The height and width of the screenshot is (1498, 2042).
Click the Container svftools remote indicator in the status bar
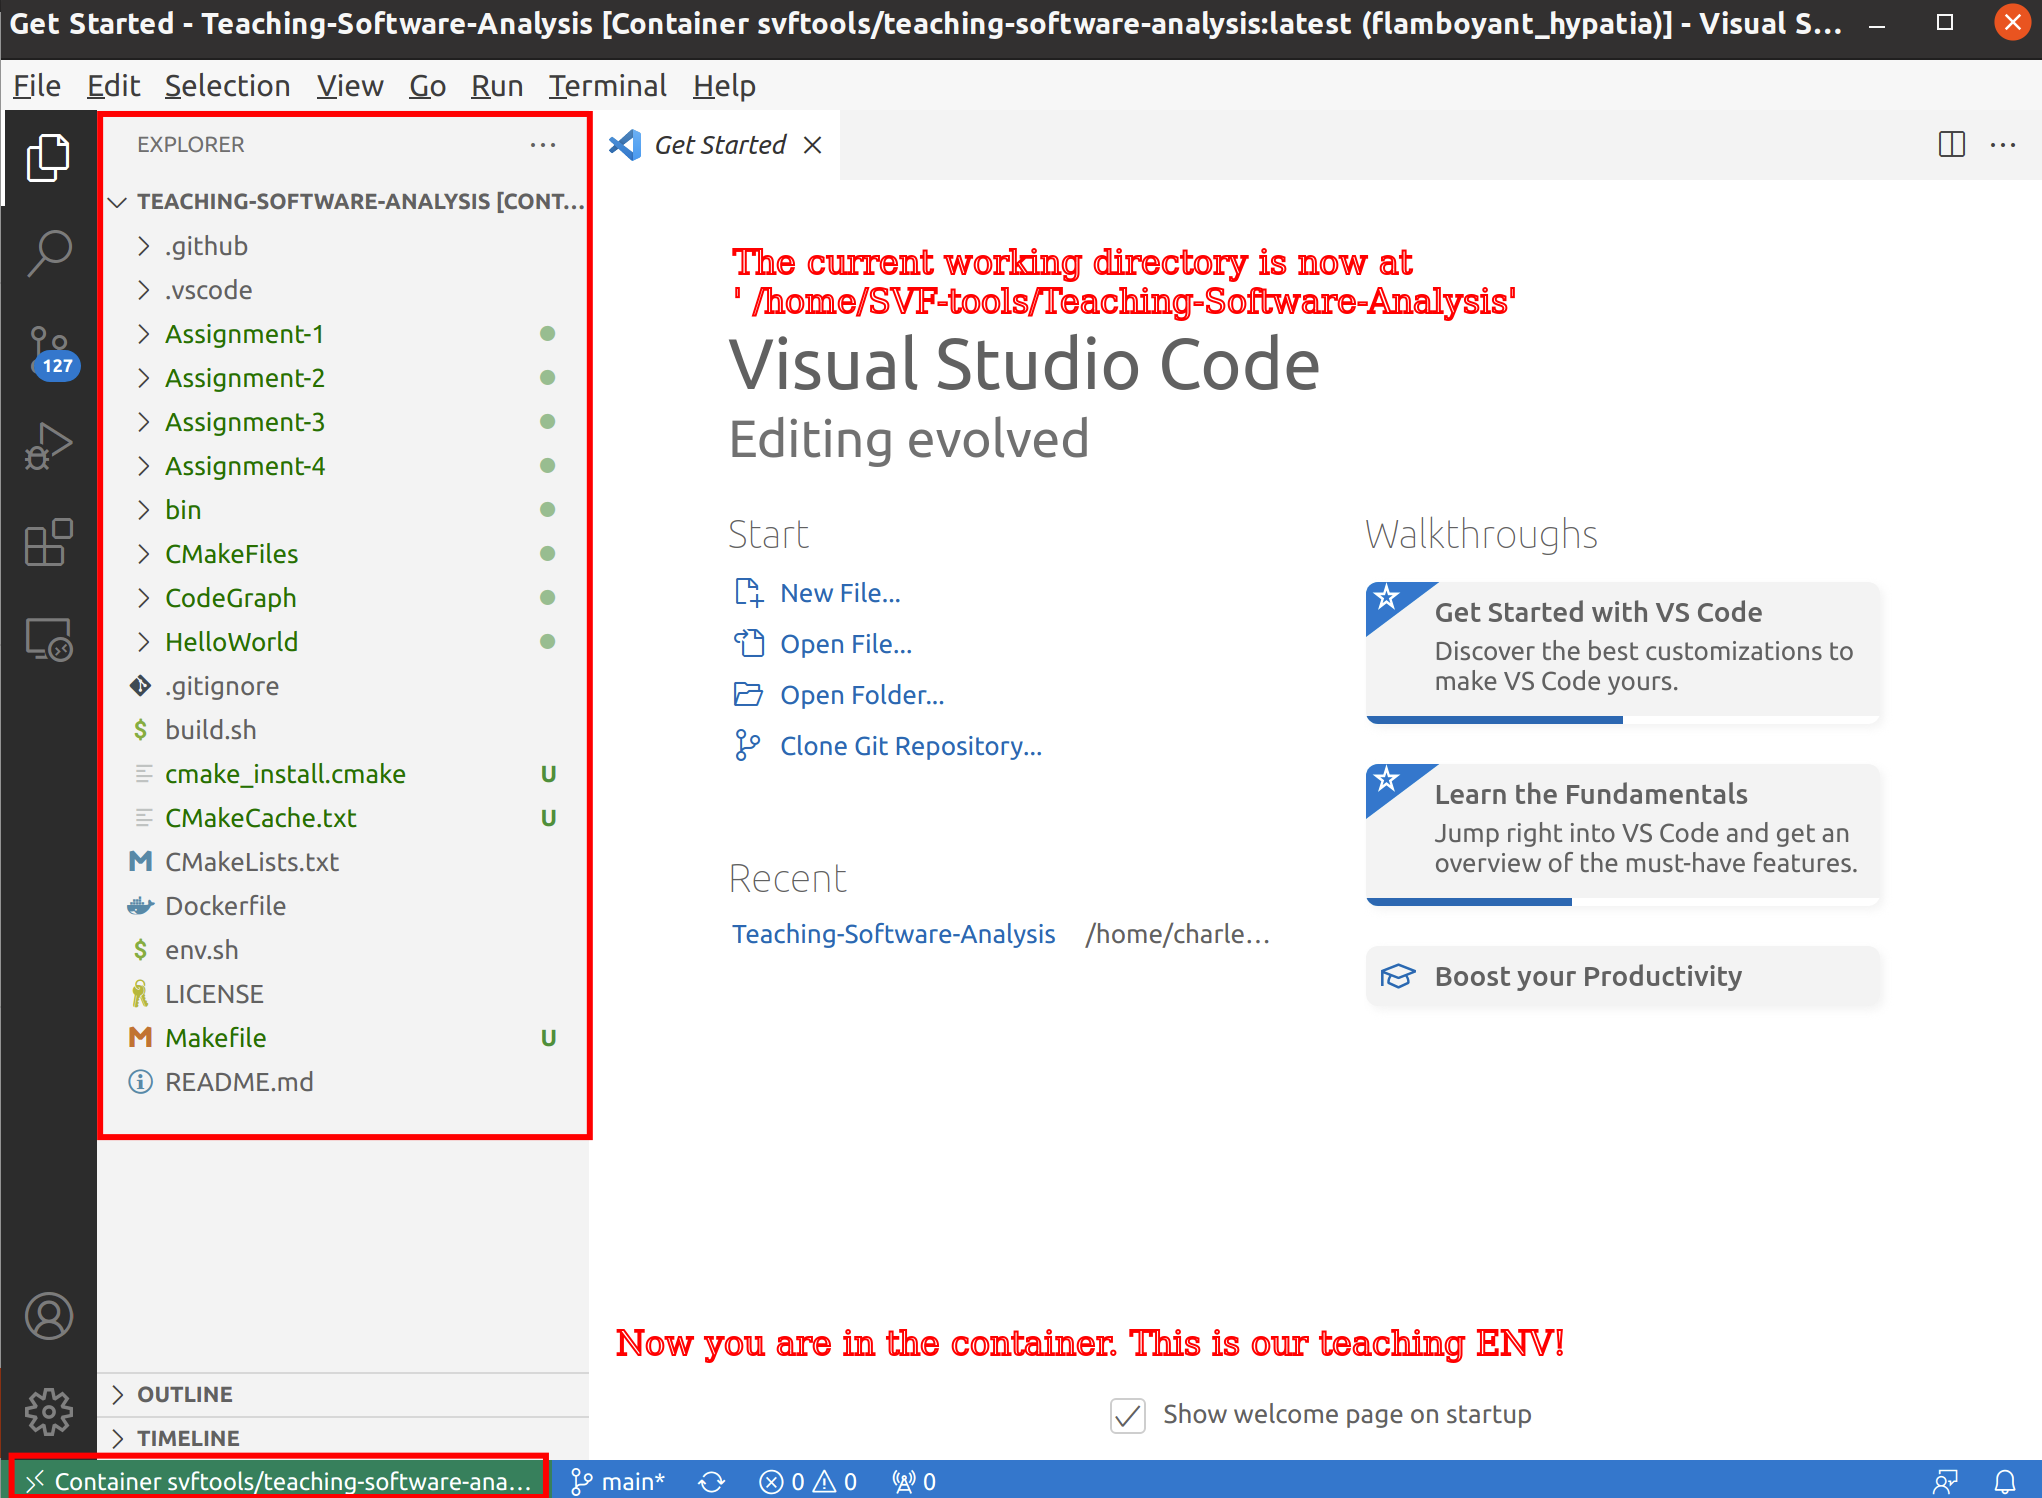tap(280, 1481)
